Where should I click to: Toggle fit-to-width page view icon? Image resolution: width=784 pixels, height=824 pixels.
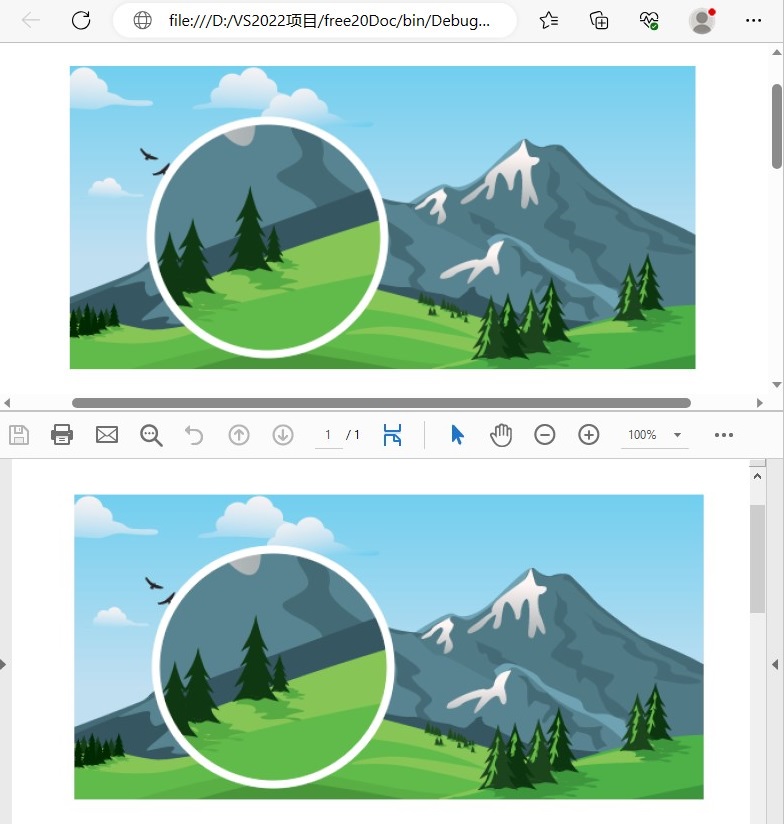tap(392, 435)
